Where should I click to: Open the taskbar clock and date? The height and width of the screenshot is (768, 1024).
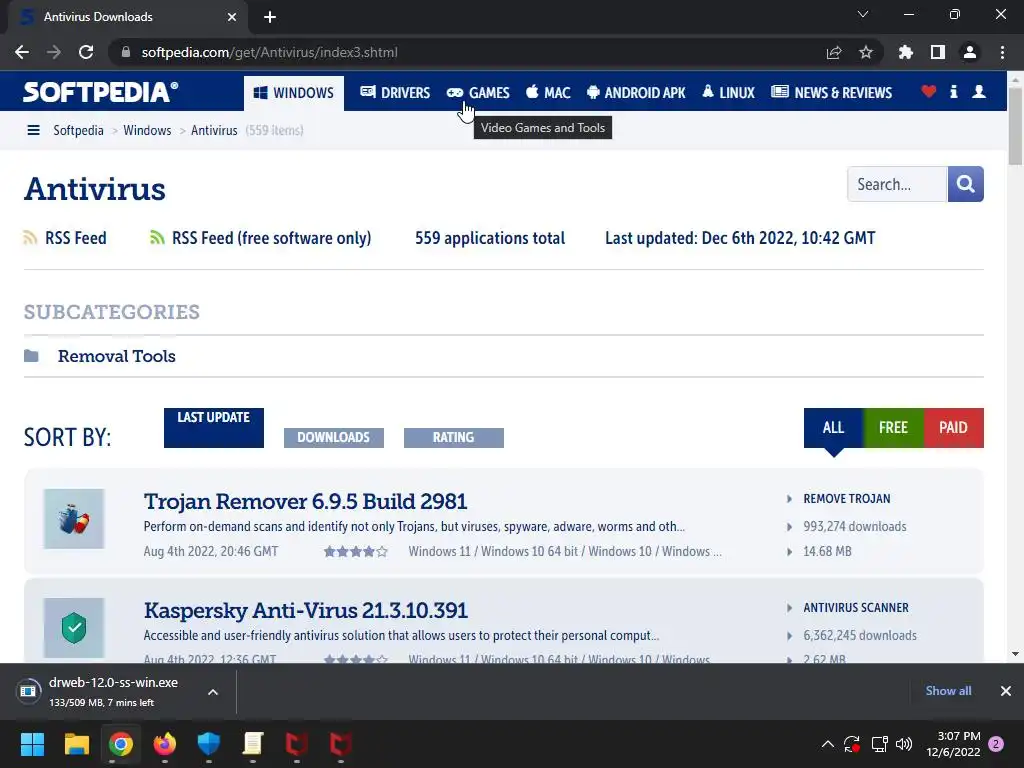(953, 744)
